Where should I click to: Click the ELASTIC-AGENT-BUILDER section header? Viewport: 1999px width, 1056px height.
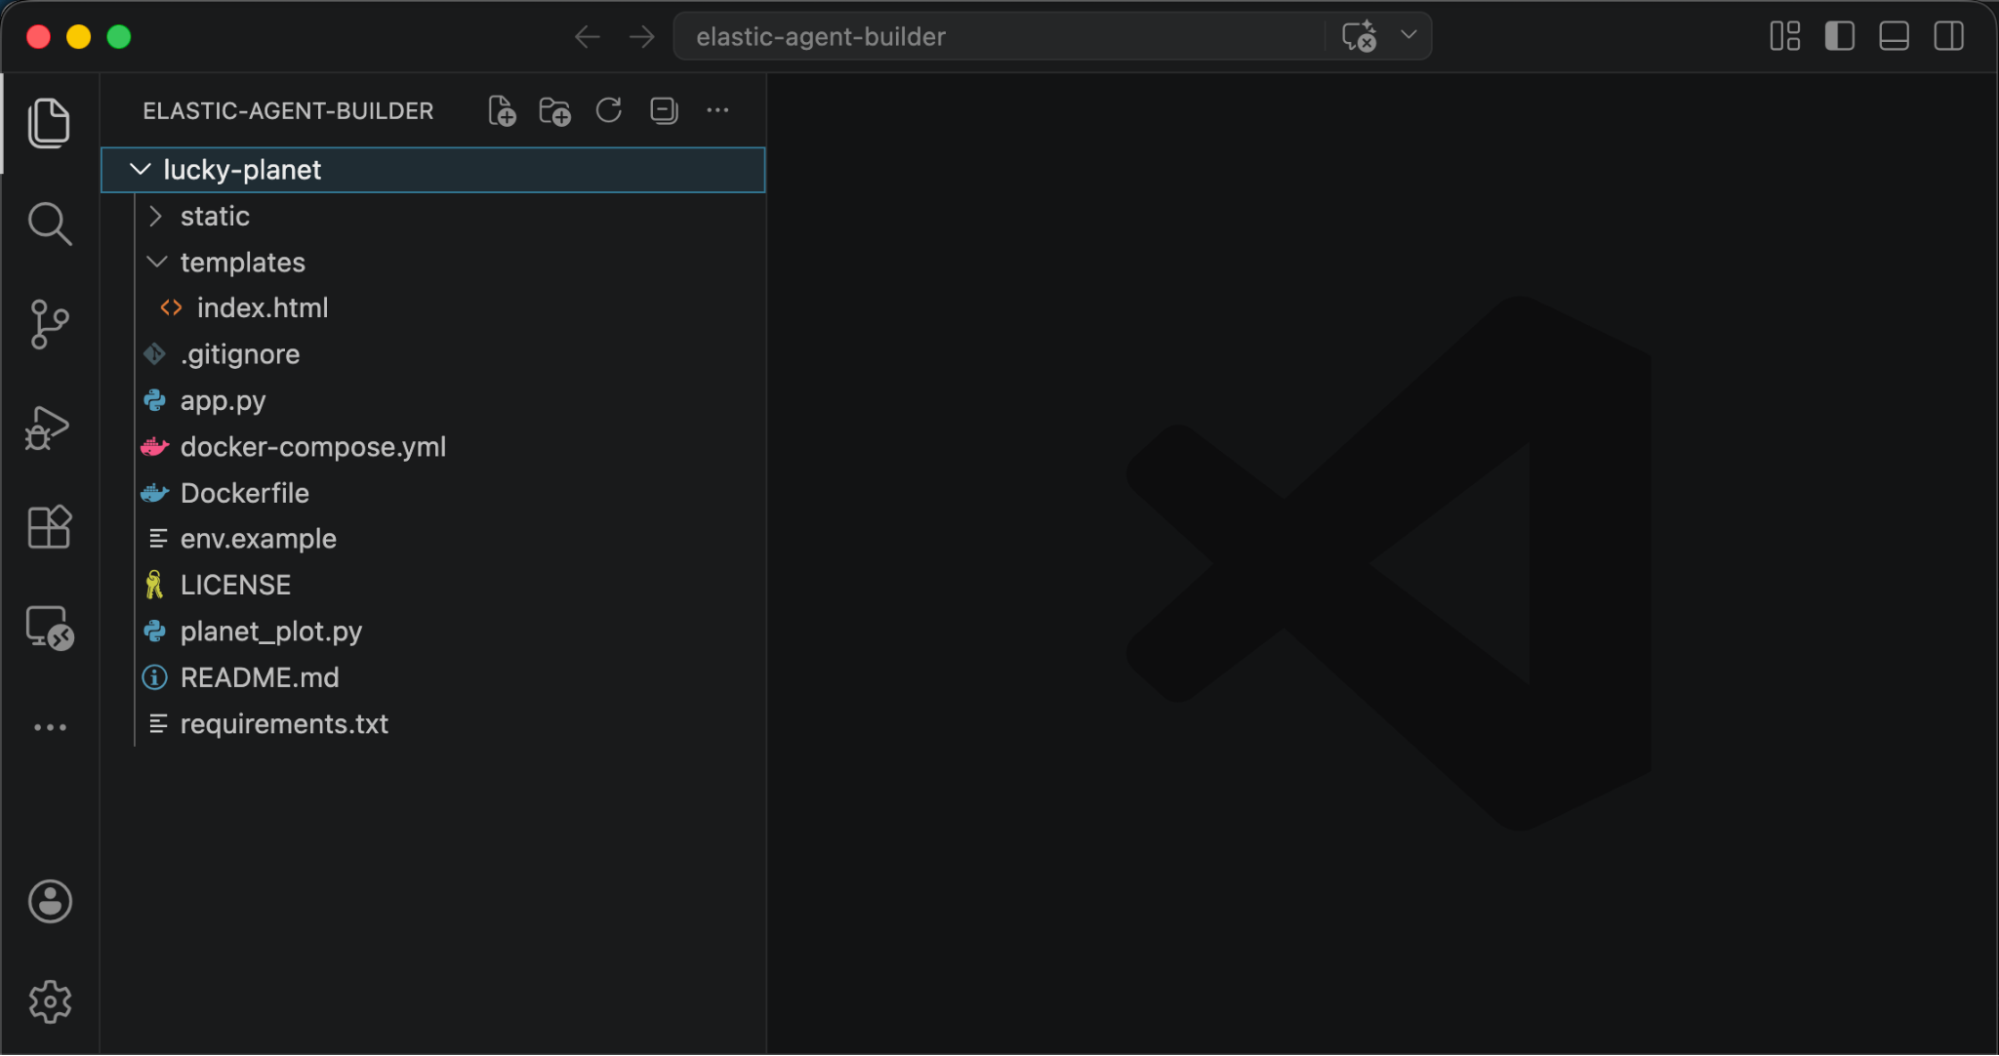point(288,111)
